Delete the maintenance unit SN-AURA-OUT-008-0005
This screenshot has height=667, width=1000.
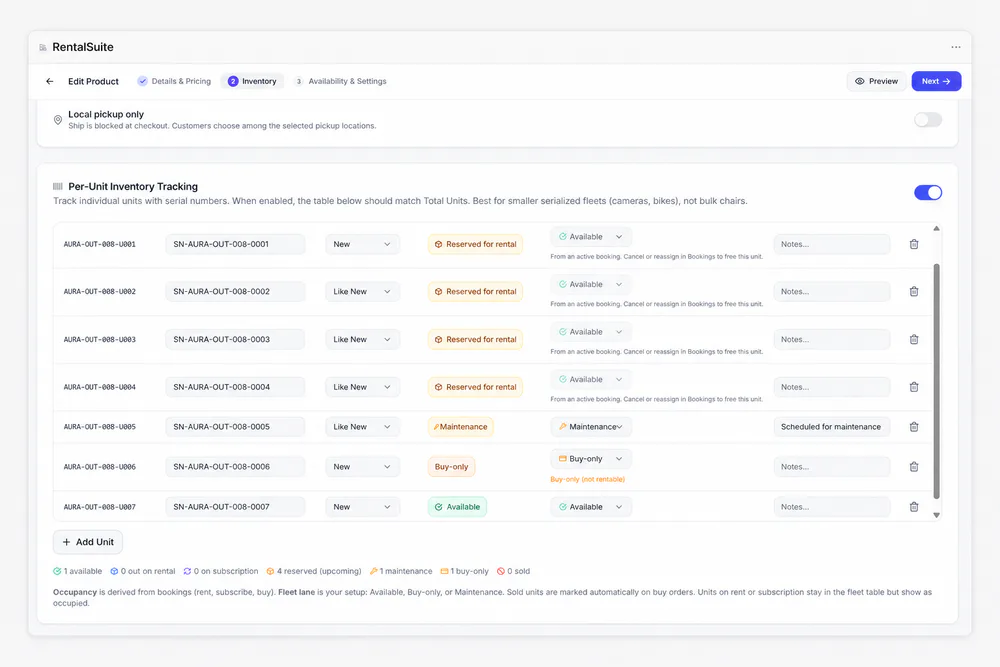pyautogui.click(x=913, y=427)
